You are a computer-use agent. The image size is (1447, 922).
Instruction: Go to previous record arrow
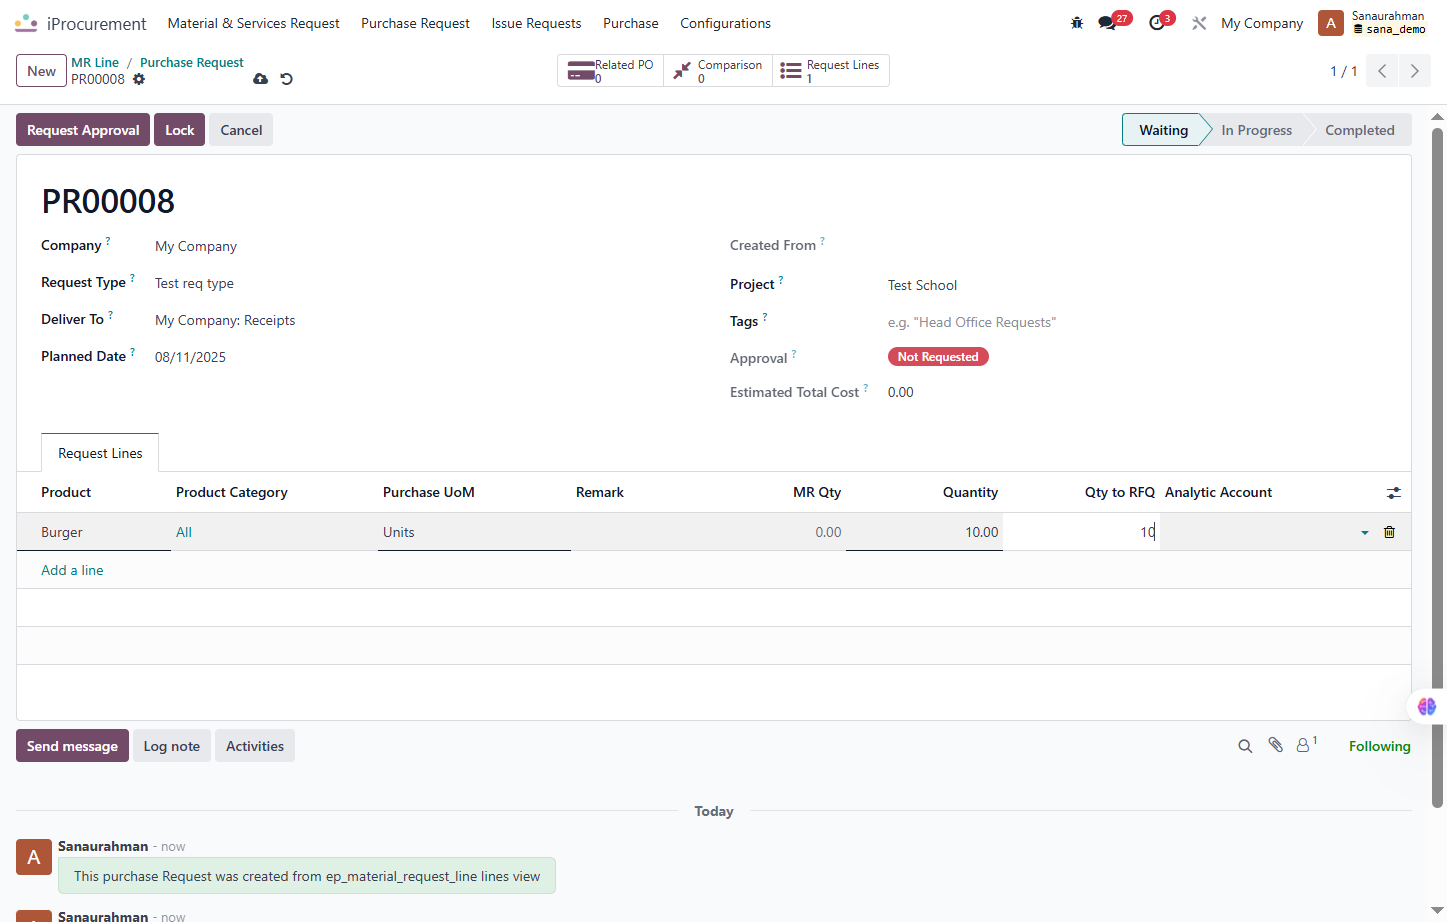click(1382, 71)
